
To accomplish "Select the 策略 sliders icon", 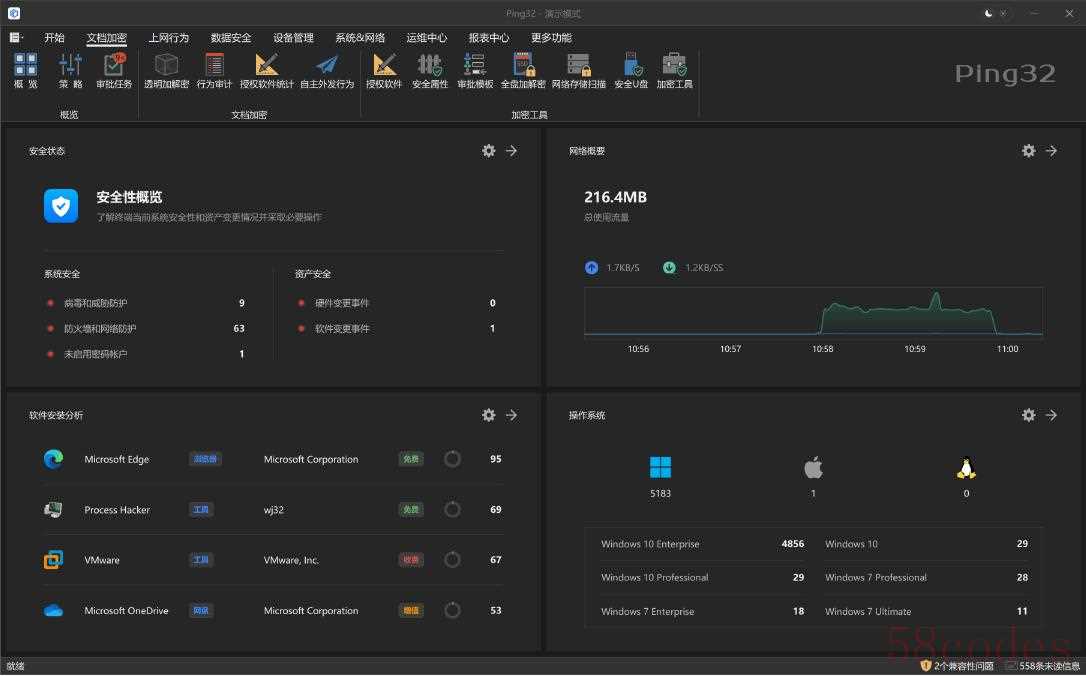I will click(x=70, y=70).
